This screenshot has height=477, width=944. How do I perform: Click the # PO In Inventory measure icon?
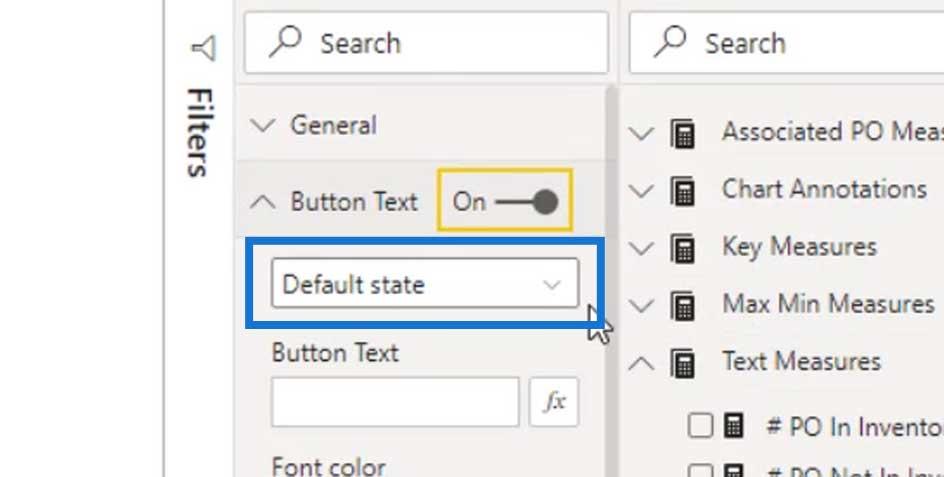coord(734,425)
